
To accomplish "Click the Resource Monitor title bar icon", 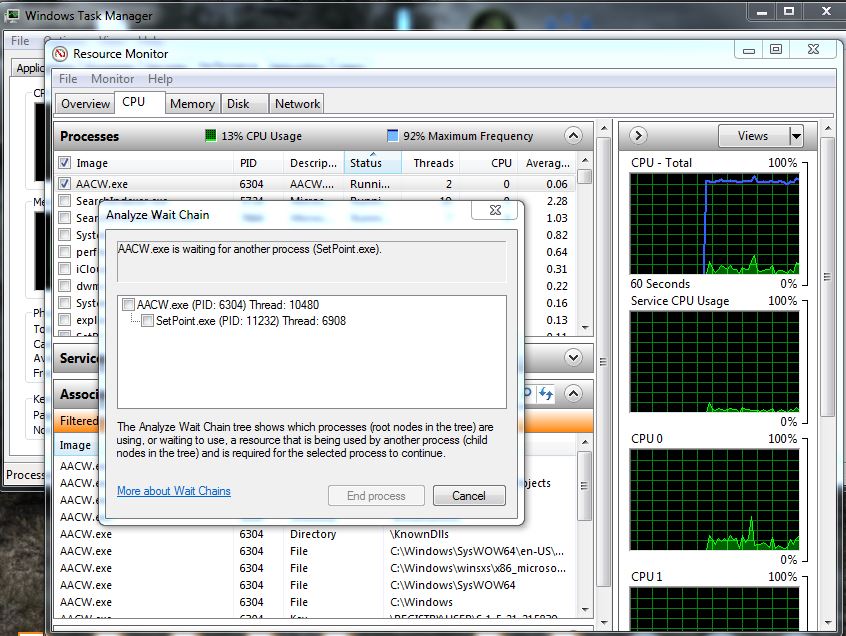I will point(60,54).
